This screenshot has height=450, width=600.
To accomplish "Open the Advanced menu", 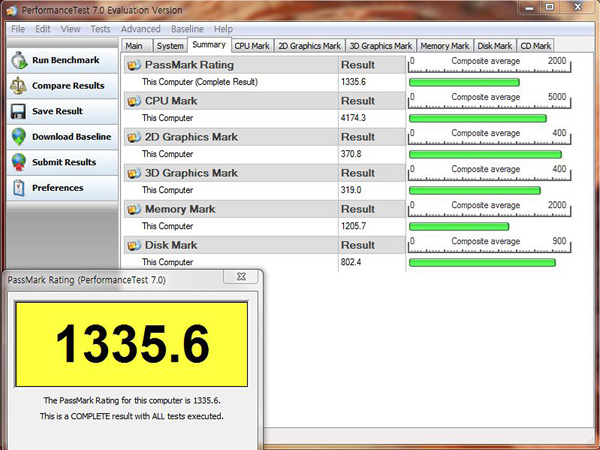I will [140, 29].
